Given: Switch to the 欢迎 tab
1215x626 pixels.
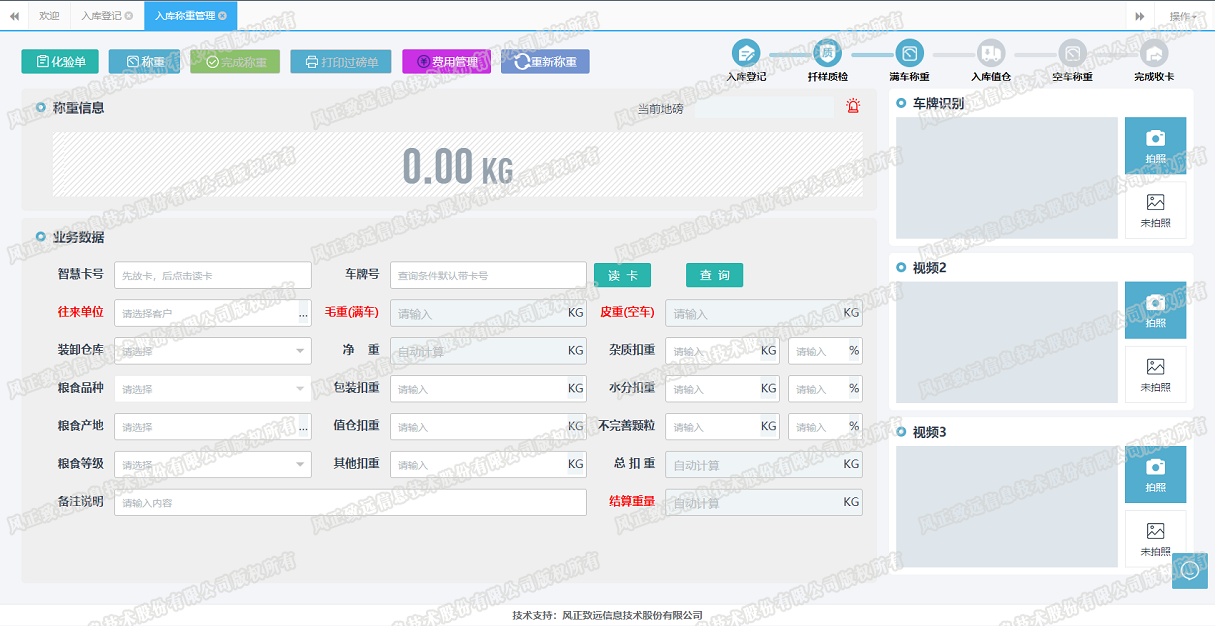Looking at the screenshot, I should pos(49,16).
